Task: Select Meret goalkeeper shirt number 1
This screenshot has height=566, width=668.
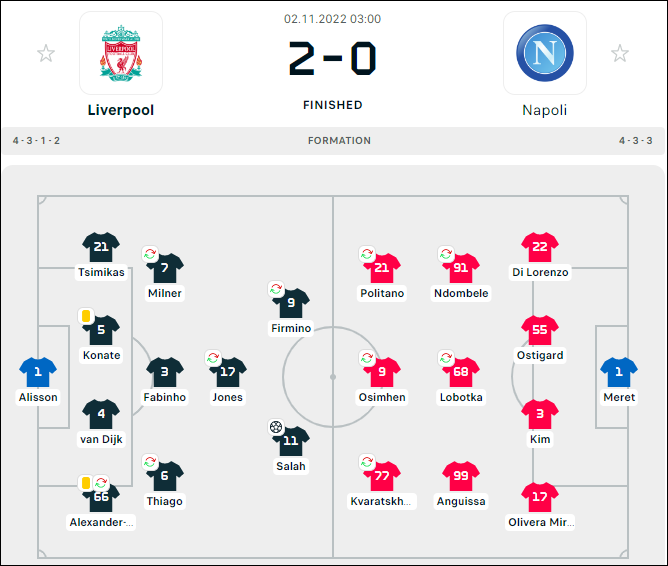Action: click(619, 372)
